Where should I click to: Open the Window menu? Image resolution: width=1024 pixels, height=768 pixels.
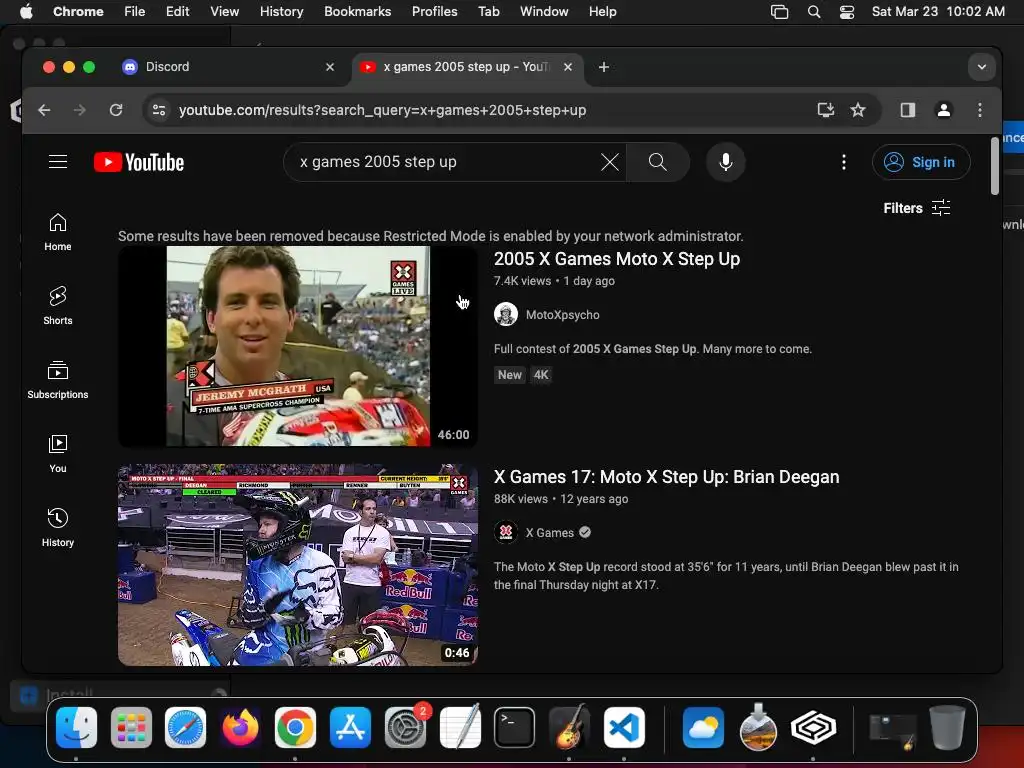coord(544,12)
